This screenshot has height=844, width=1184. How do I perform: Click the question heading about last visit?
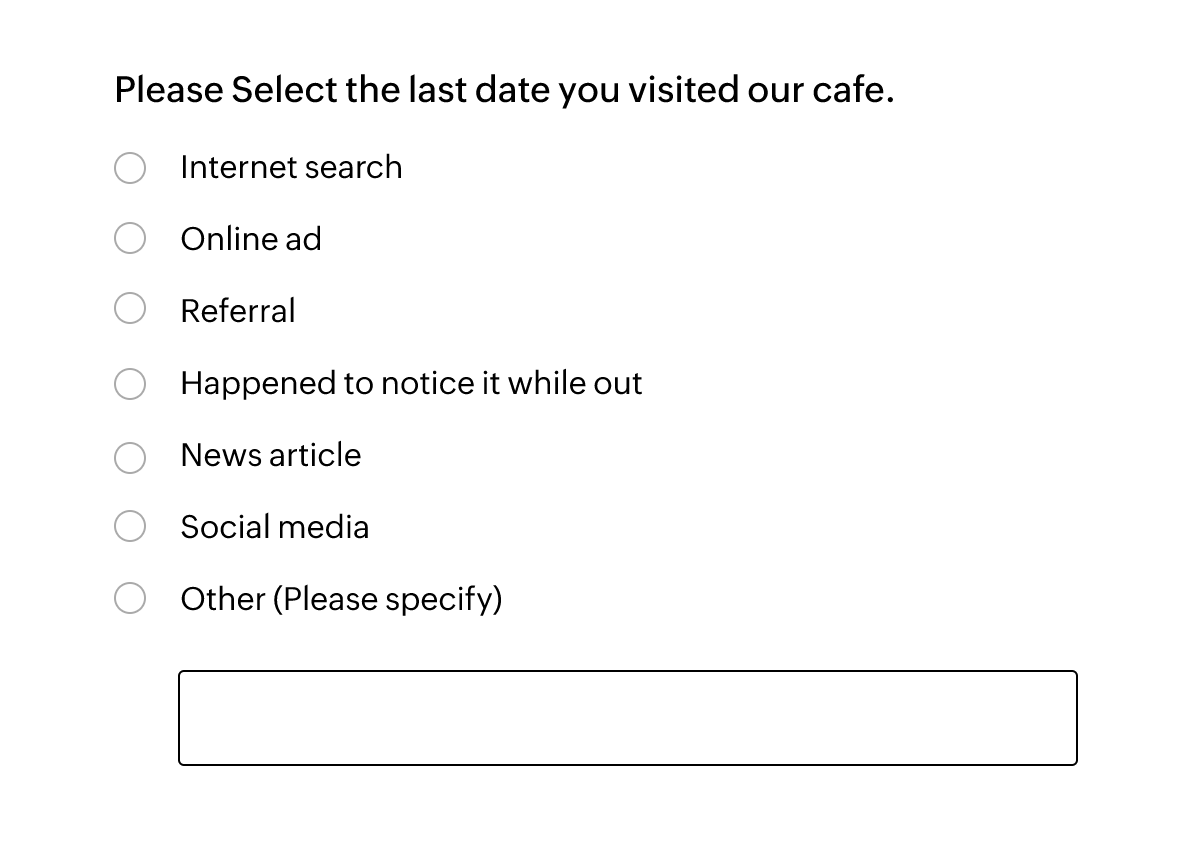504,90
